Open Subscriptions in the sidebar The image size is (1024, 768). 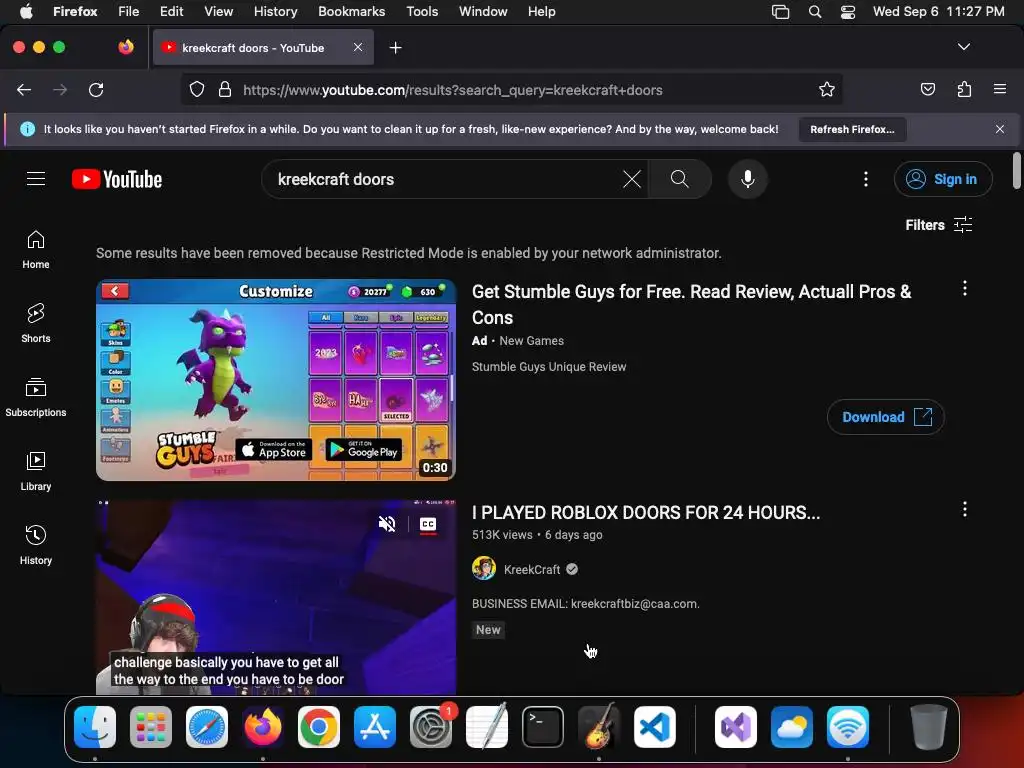point(36,398)
